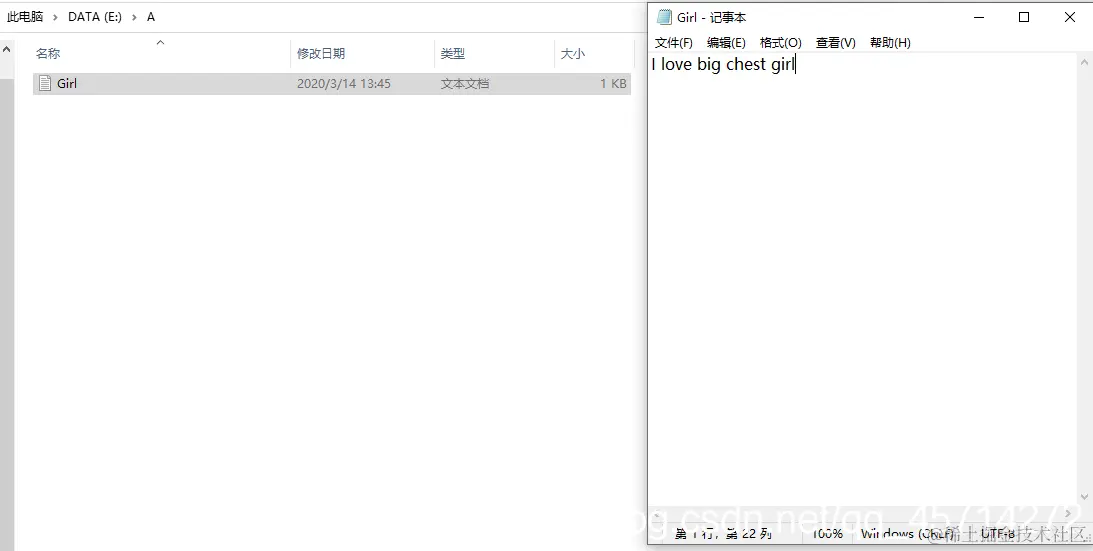
Task: Click 此电脑 in the Explorer breadcrumb
Action: pos(25,17)
